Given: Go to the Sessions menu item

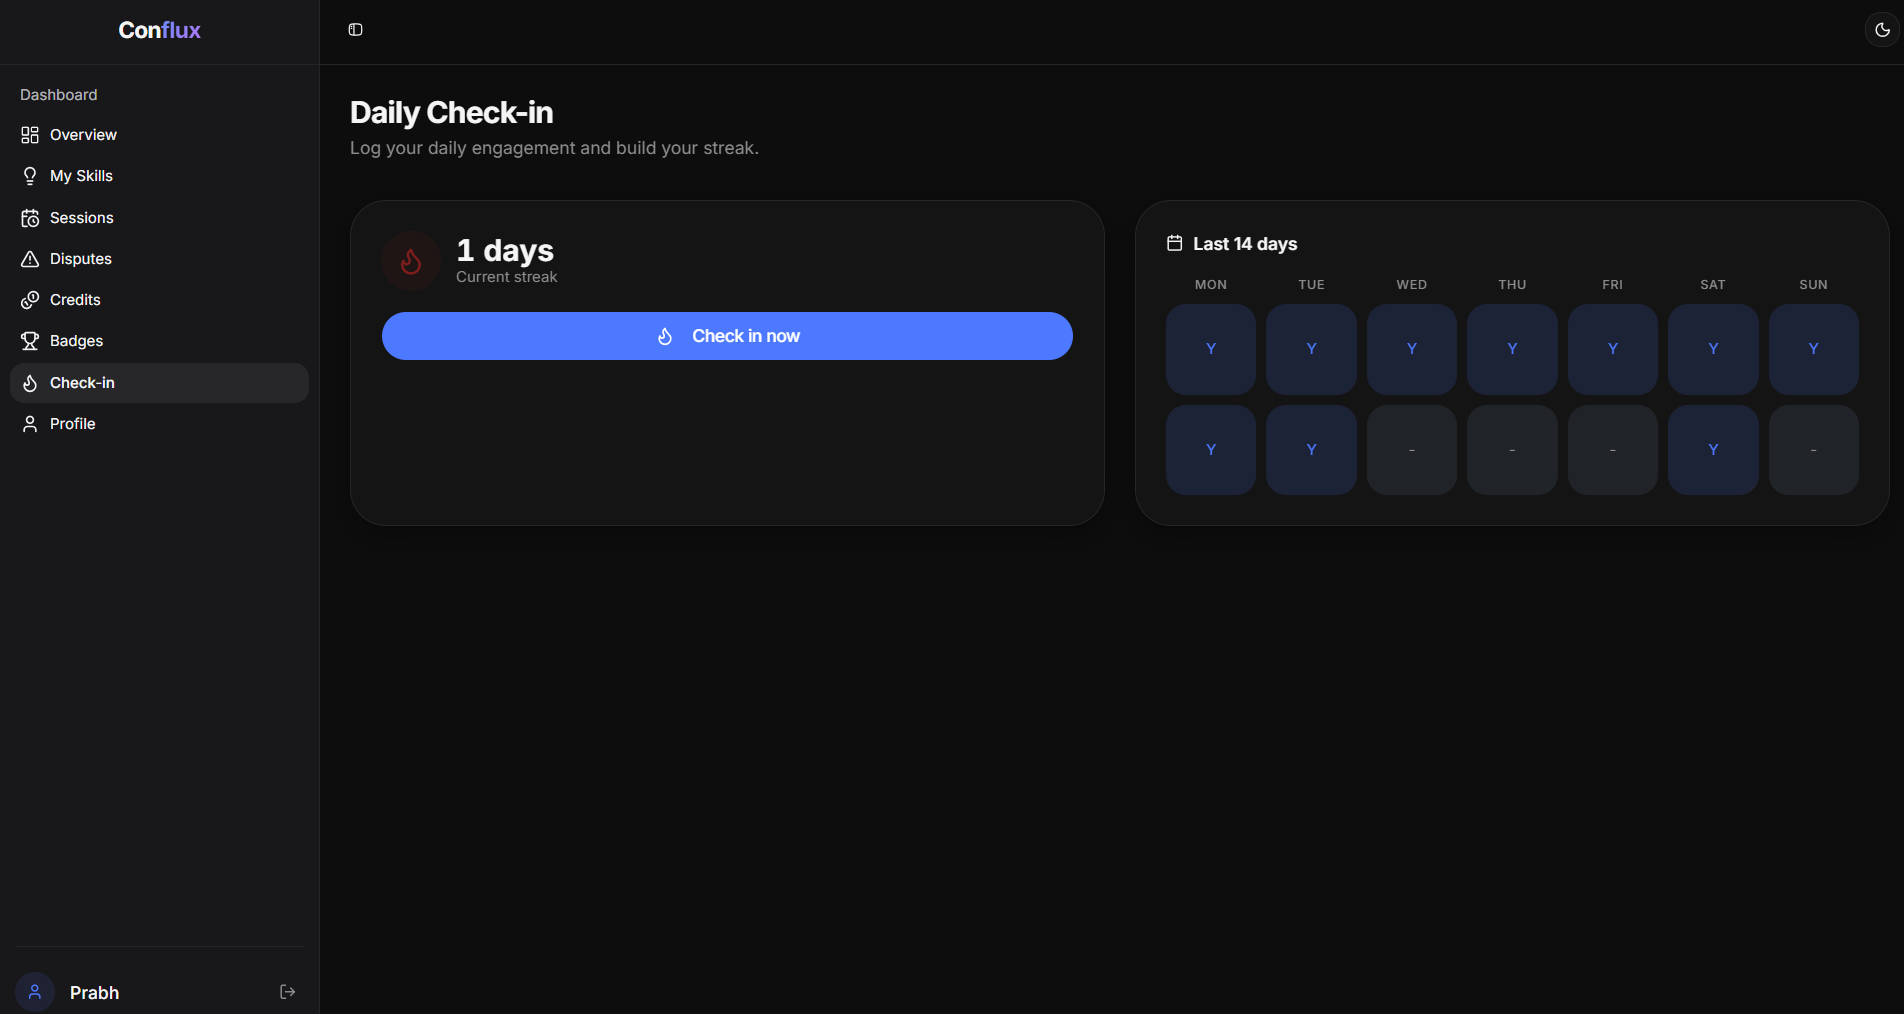Looking at the screenshot, I should tap(159, 218).
